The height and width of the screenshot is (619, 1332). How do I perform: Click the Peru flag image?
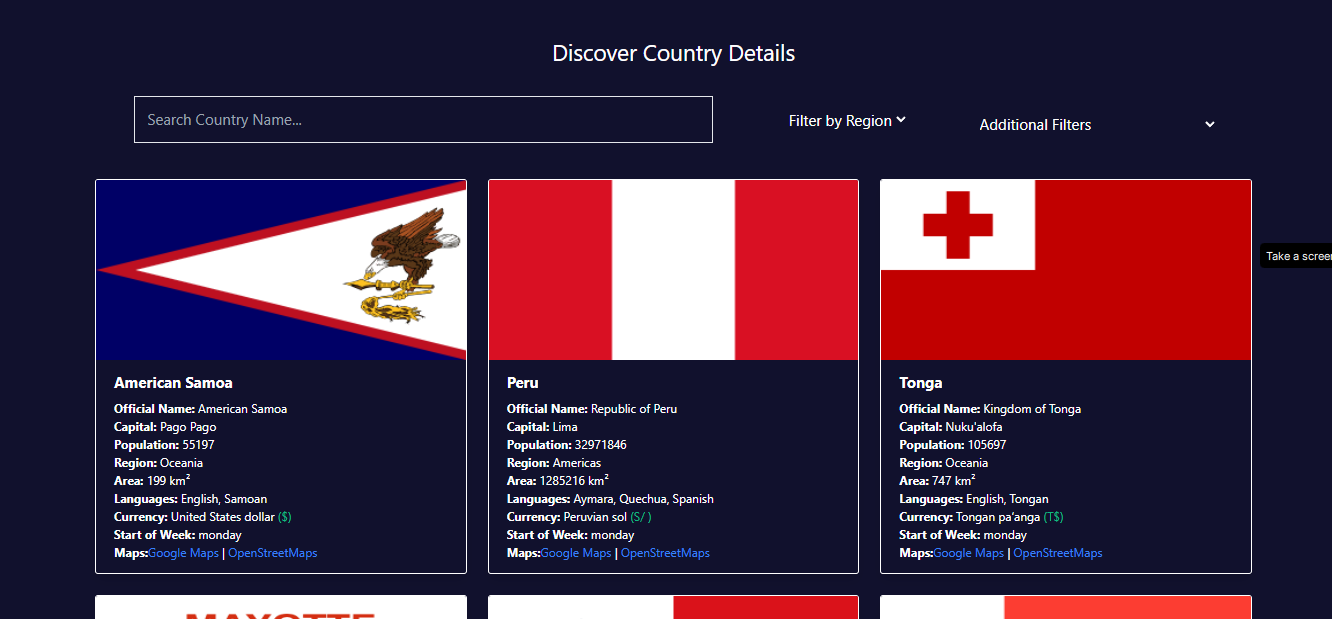click(673, 270)
